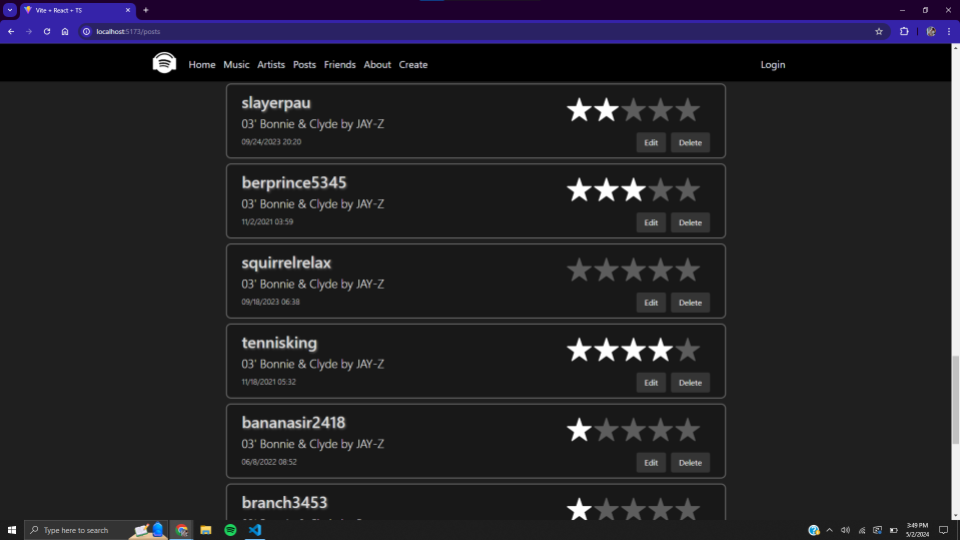Set slayerpau rating to first star
960x540 pixels.
pos(579,110)
